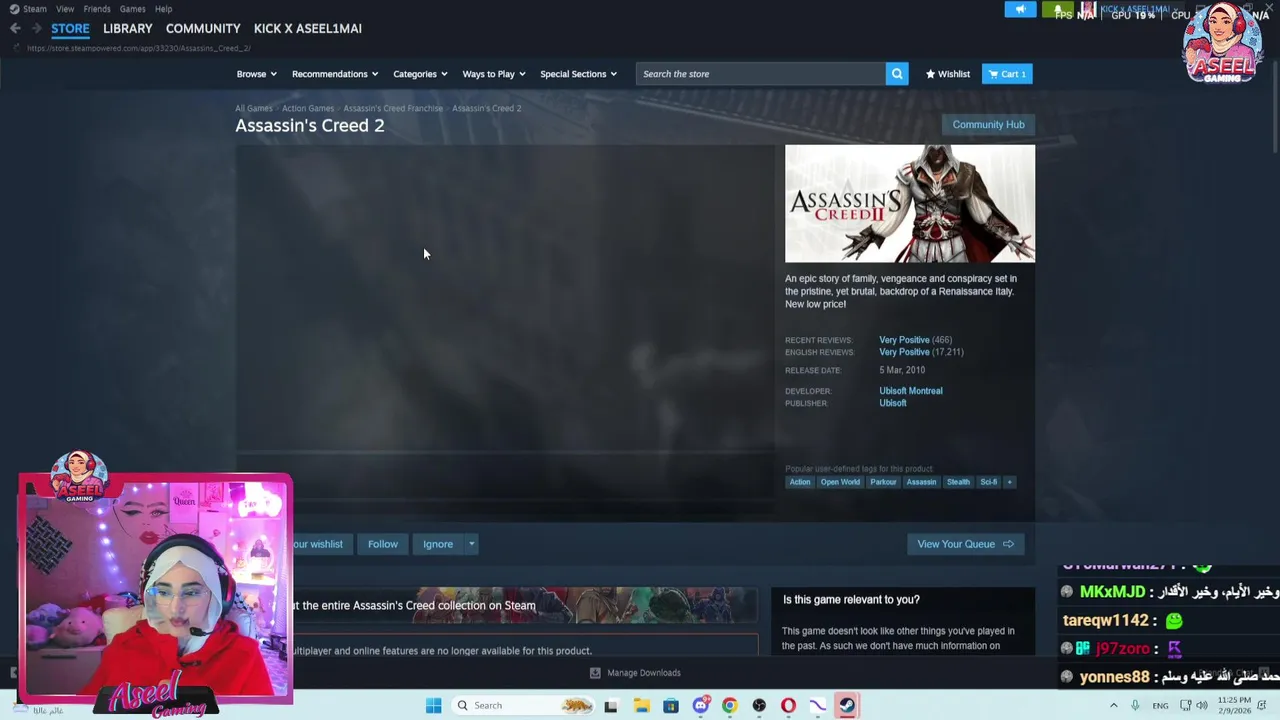Open Microsoft Store taskbar icon
The image size is (1280, 720).
(670, 706)
